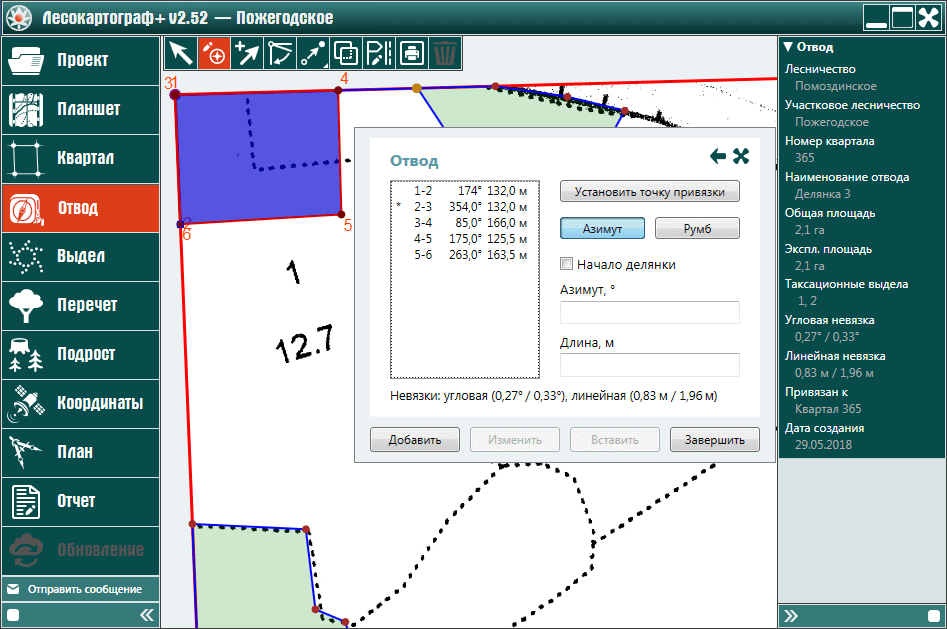Click Установить точку привязки button

(650, 191)
